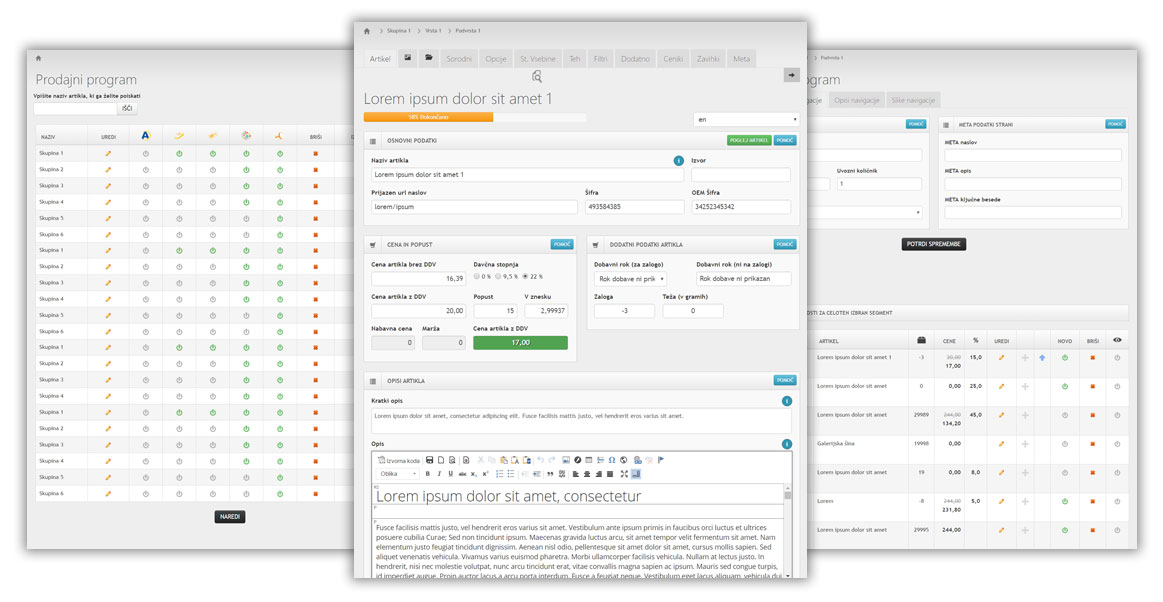Open the Ceniki tab
The image size is (1163, 602).
673,59
